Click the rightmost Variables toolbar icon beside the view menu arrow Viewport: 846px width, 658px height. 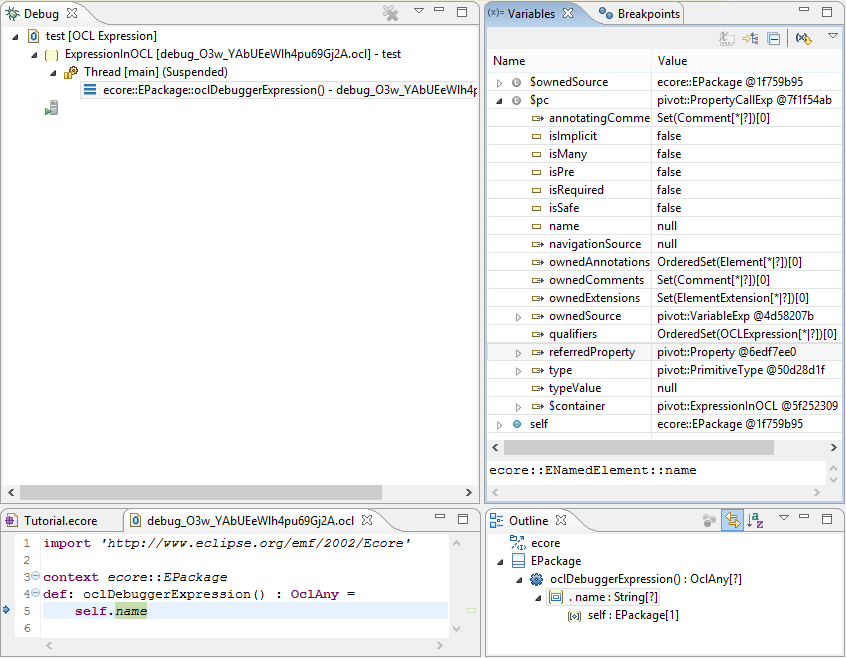804,38
